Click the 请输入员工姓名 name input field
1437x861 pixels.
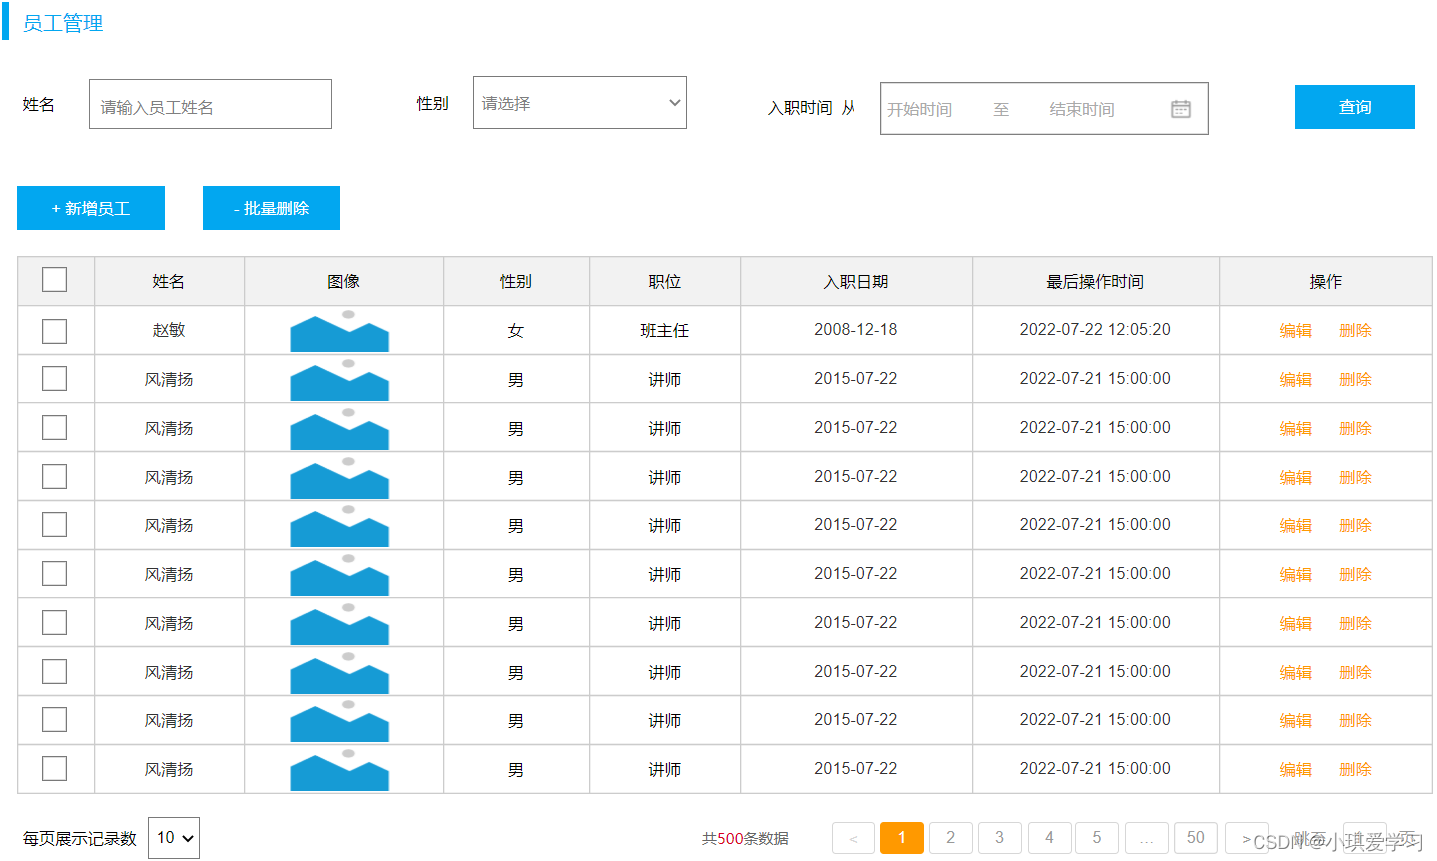coord(210,104)
